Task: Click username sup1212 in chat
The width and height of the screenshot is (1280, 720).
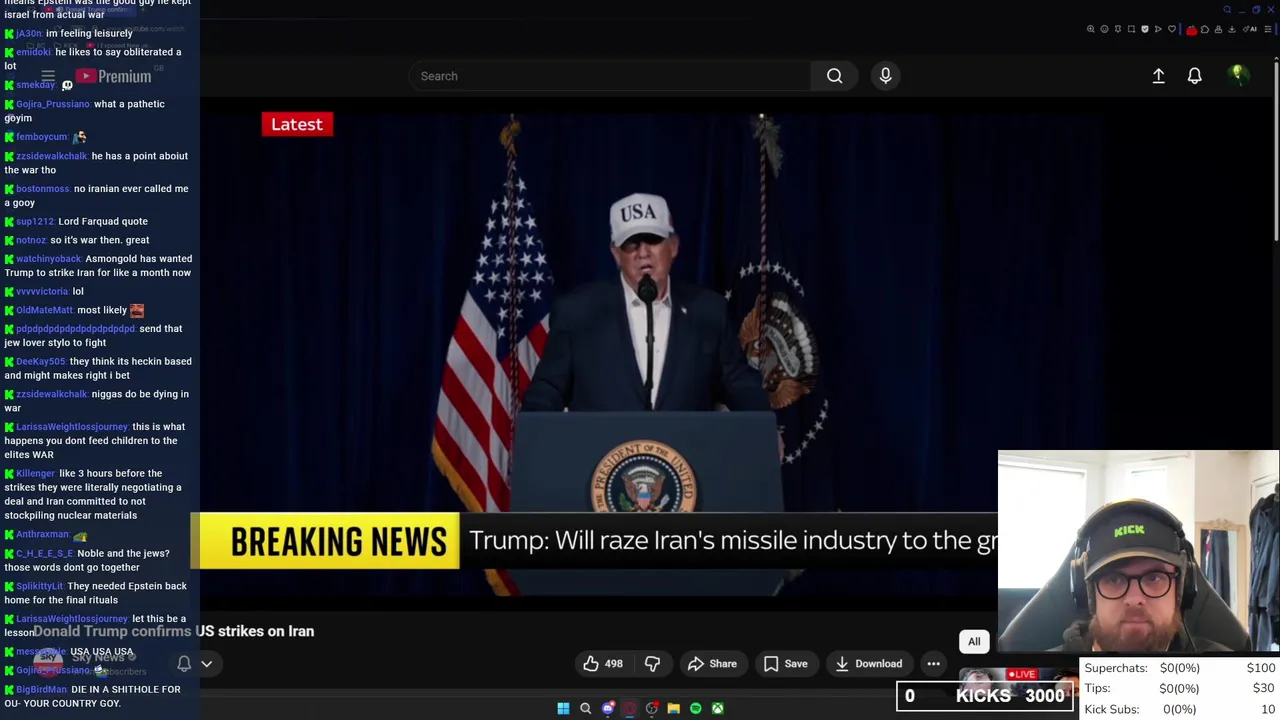Action: pyautogui.click(x=35, y=222)
